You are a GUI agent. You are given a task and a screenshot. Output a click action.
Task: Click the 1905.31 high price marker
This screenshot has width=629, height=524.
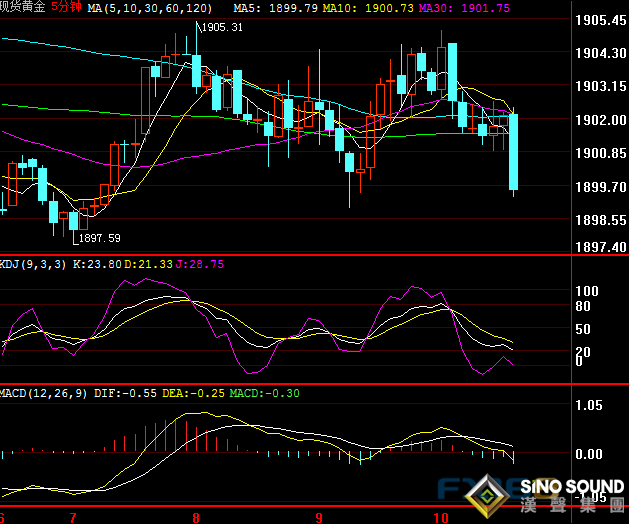point(221,28)
